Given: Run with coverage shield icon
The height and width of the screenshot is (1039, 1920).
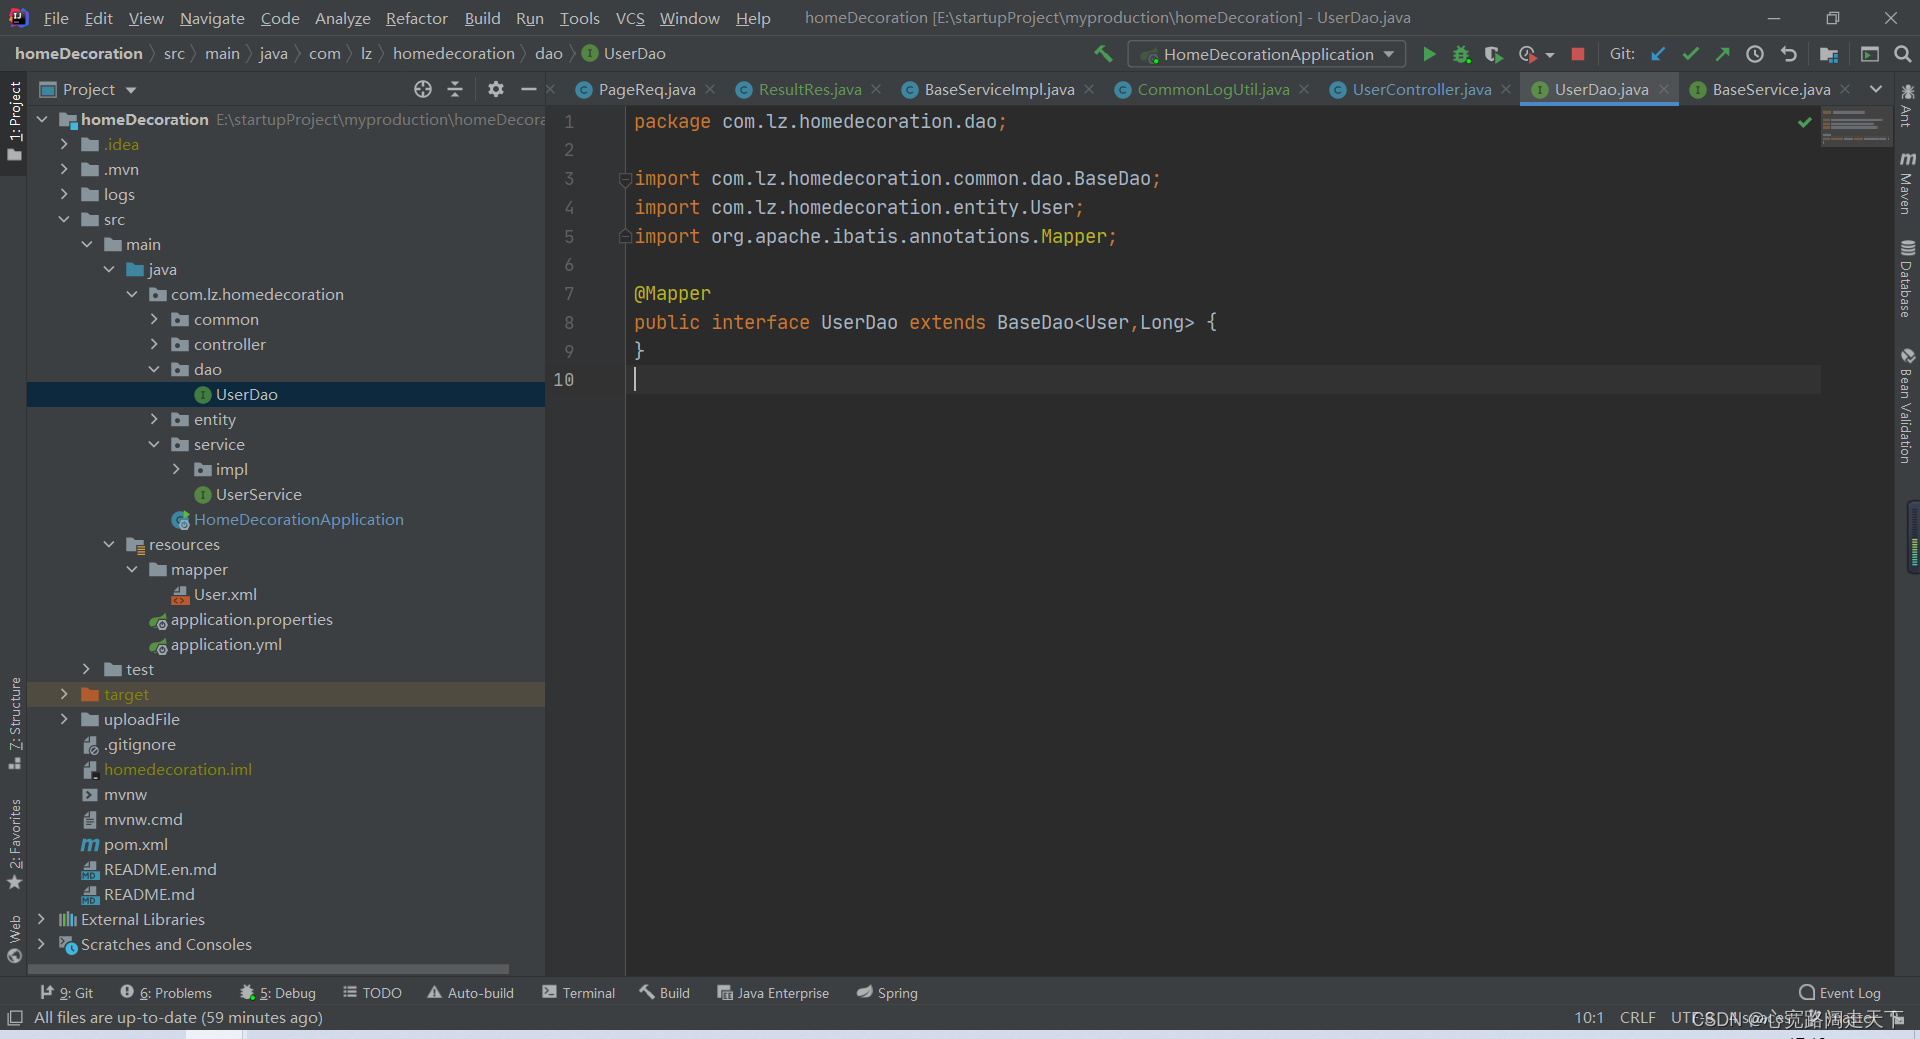Looking at the screenshot, I should [x=1493, y=54].
